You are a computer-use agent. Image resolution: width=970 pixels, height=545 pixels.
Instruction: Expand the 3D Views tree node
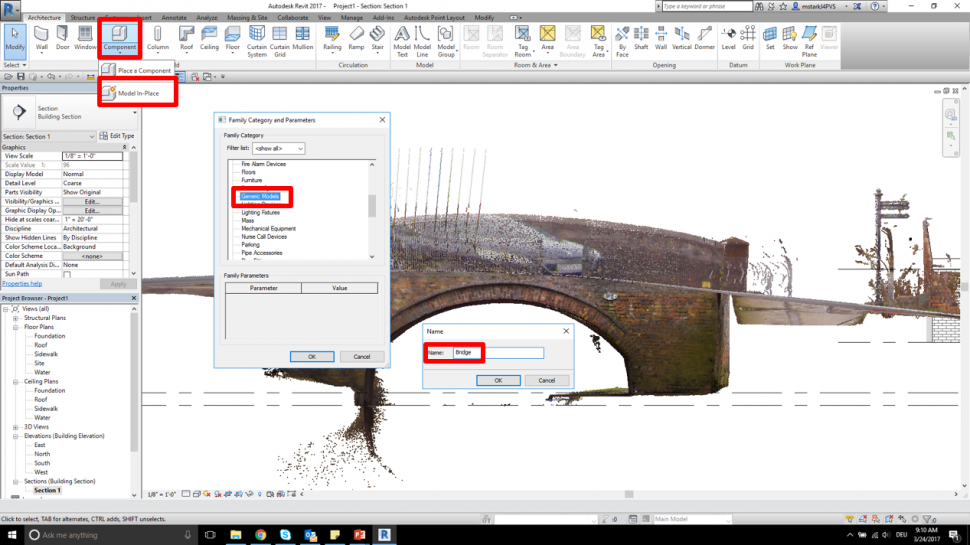(16, 427)
